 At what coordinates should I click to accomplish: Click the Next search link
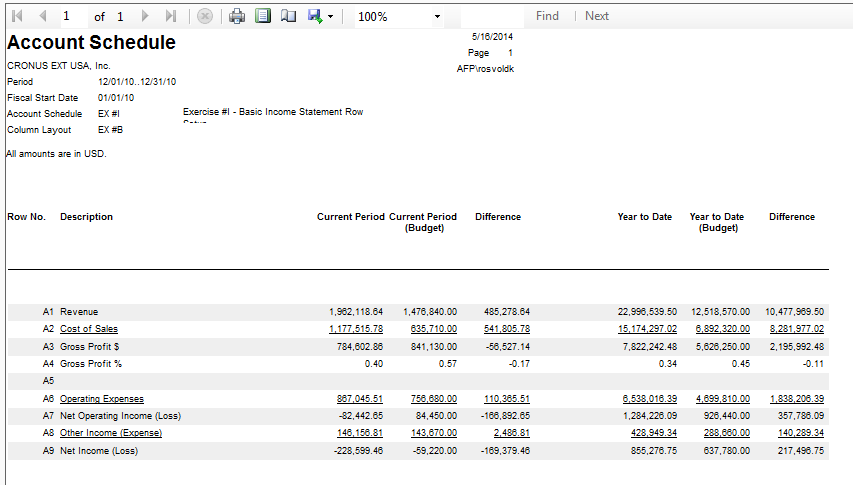click(597, 16)
